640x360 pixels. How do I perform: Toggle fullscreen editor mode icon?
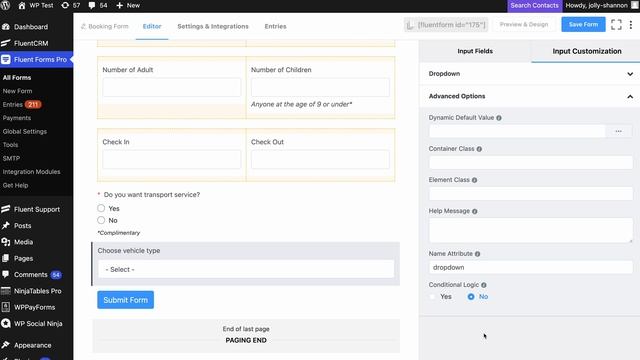(x=616, y=24)
